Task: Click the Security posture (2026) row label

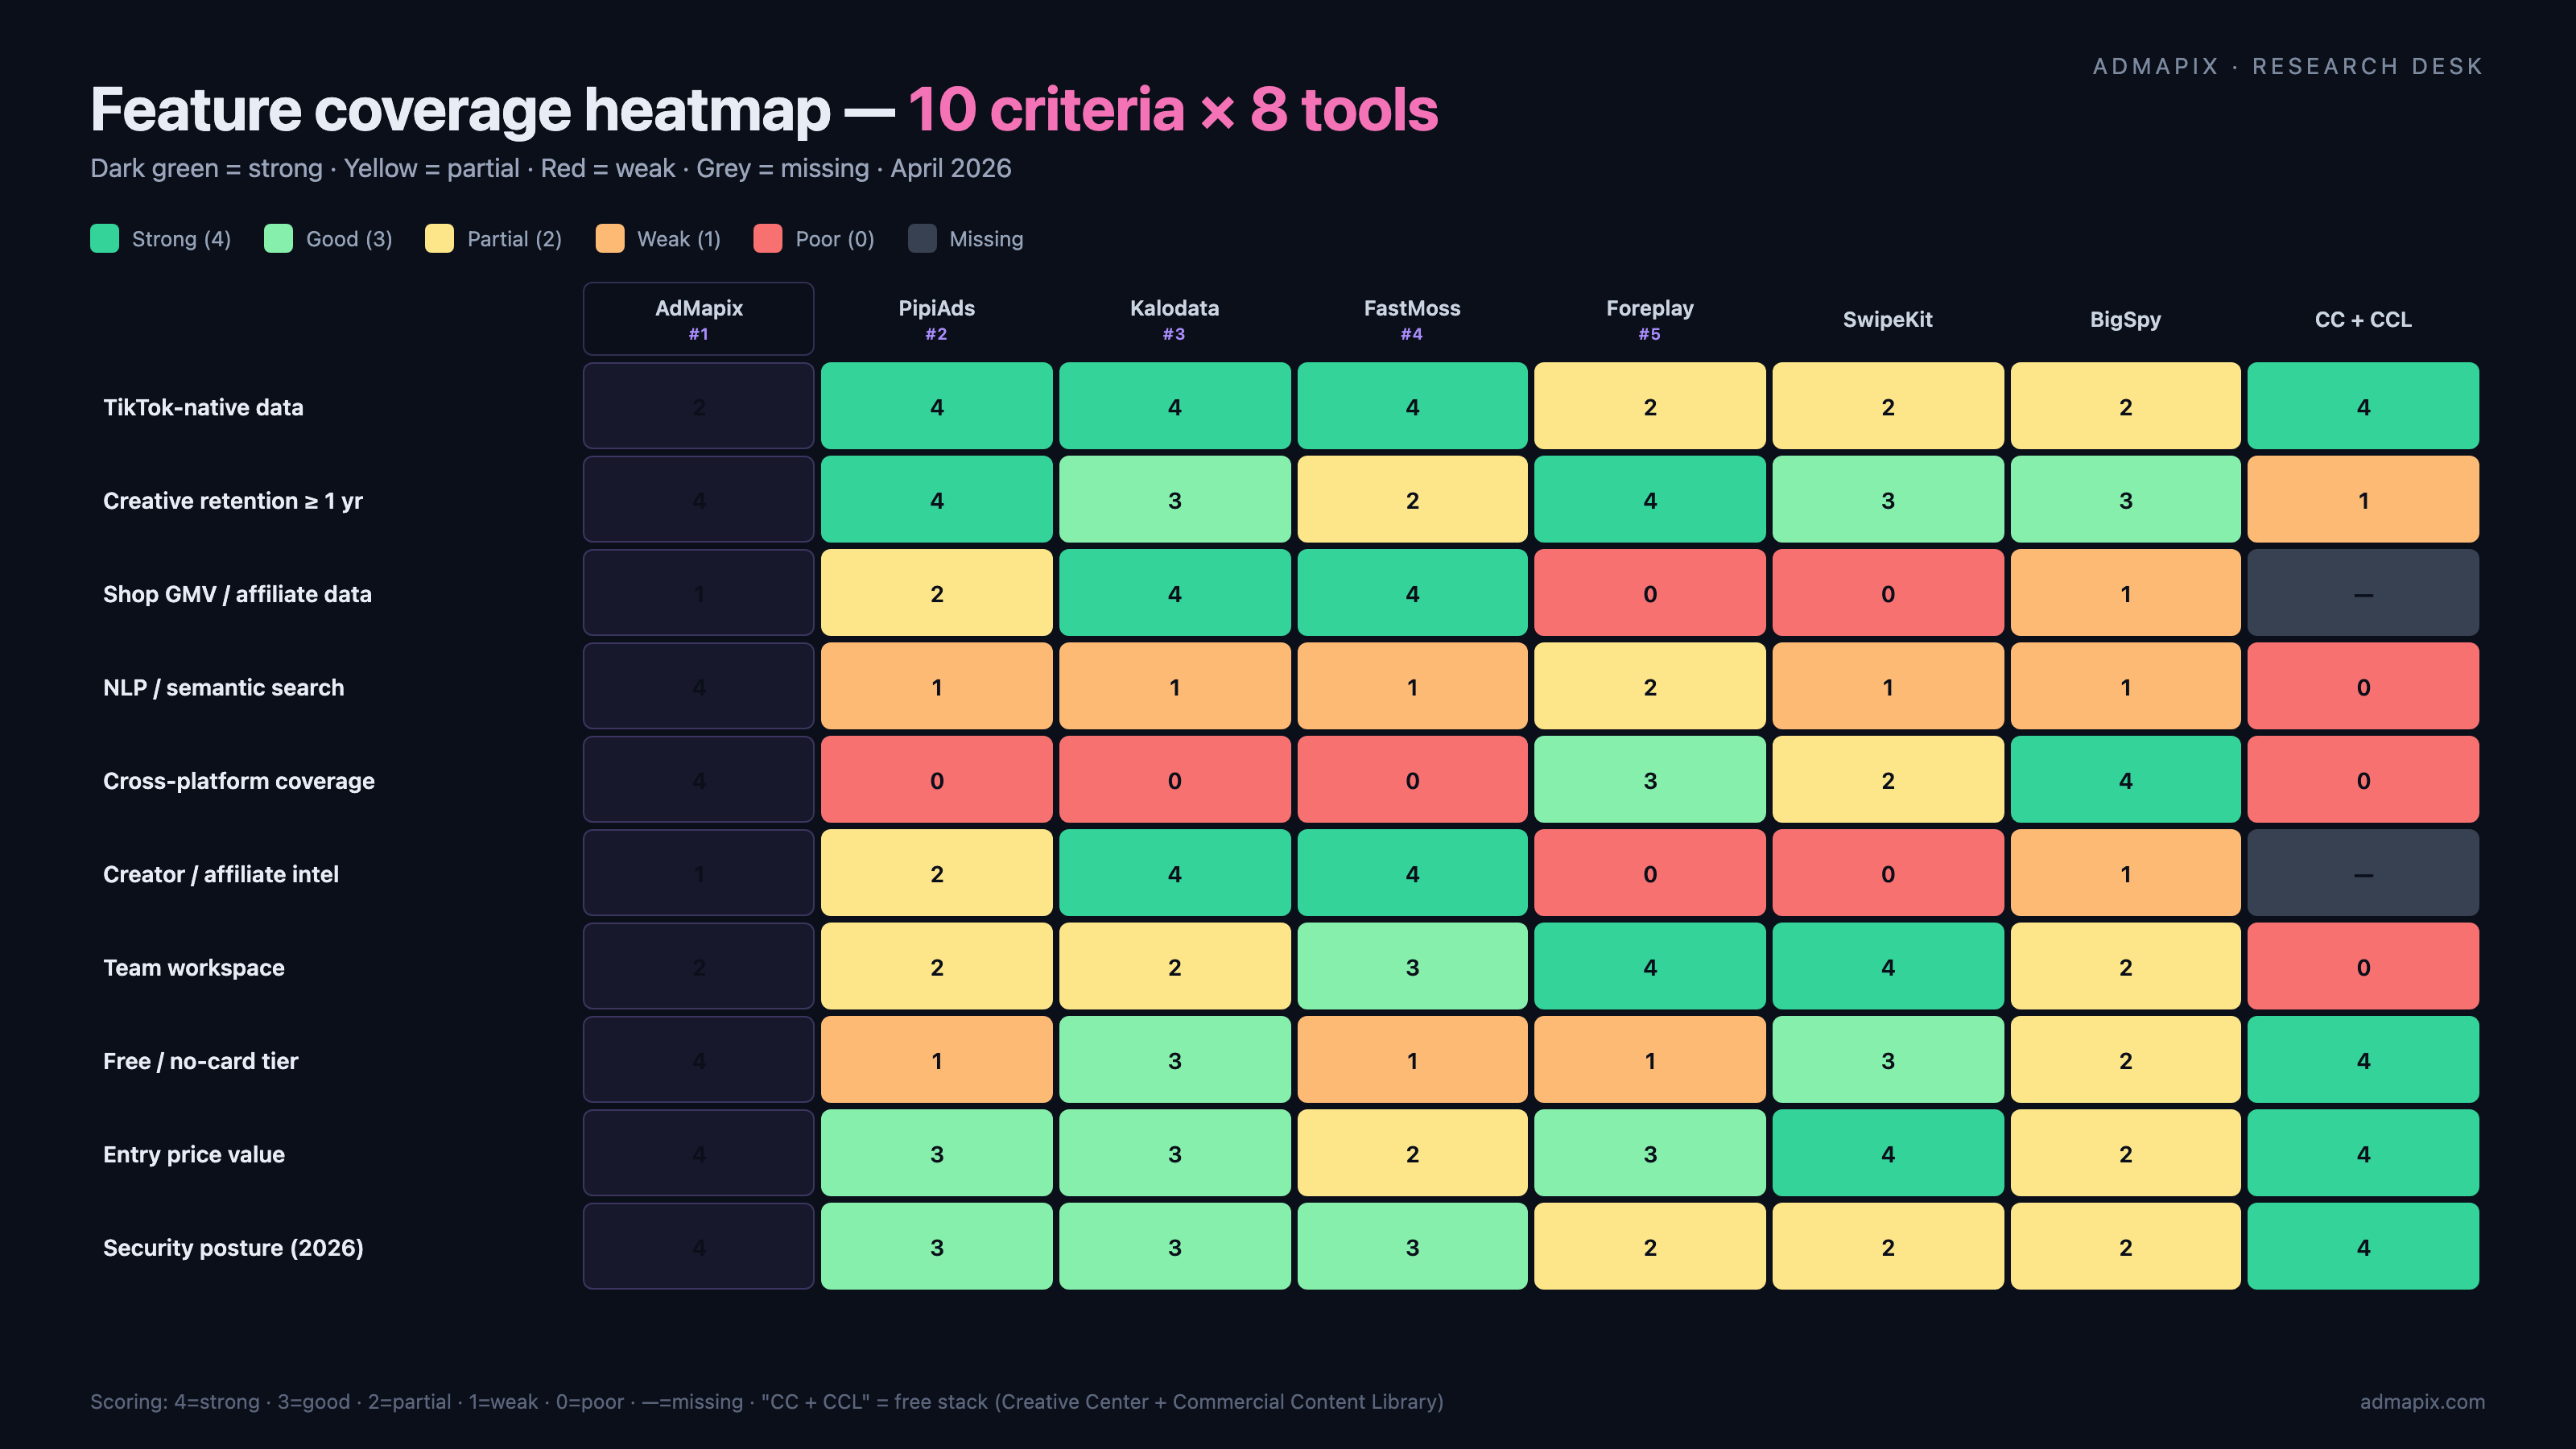Action: click(233, 1247)
